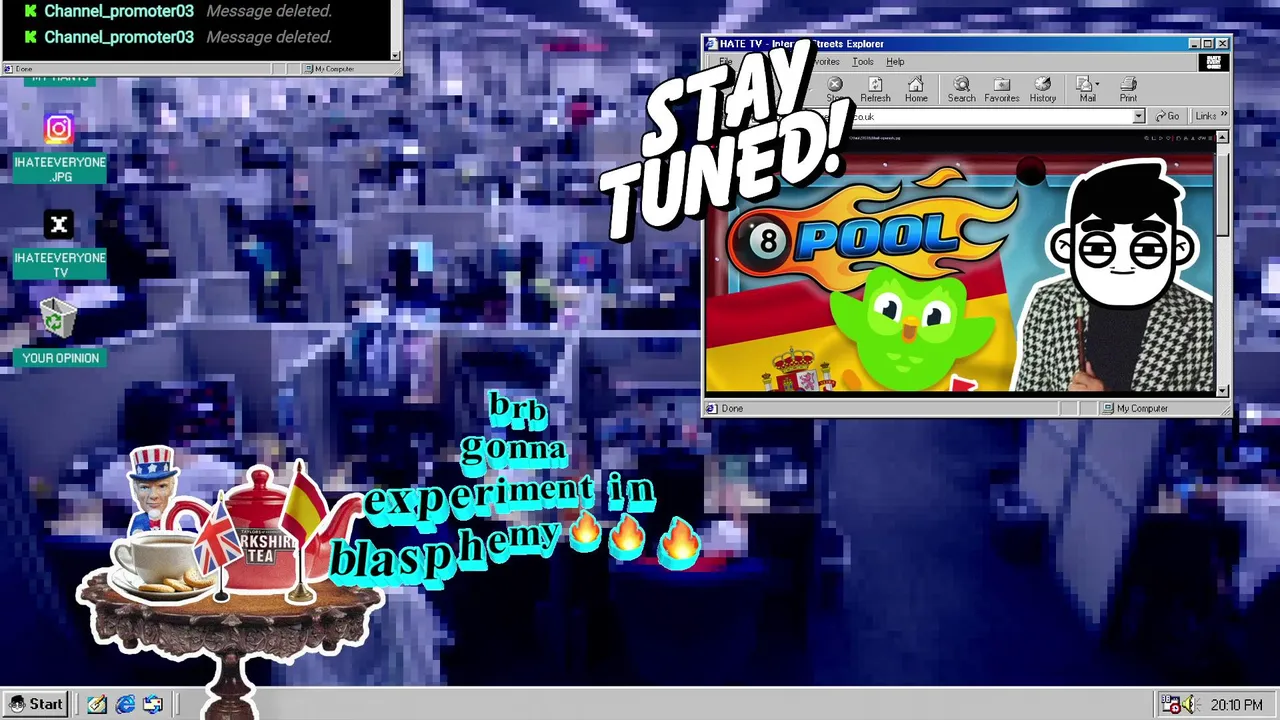The image size is (1280, 720).
Task: Click the chat window scrollbar down arrow
Action: click(395, 55)
